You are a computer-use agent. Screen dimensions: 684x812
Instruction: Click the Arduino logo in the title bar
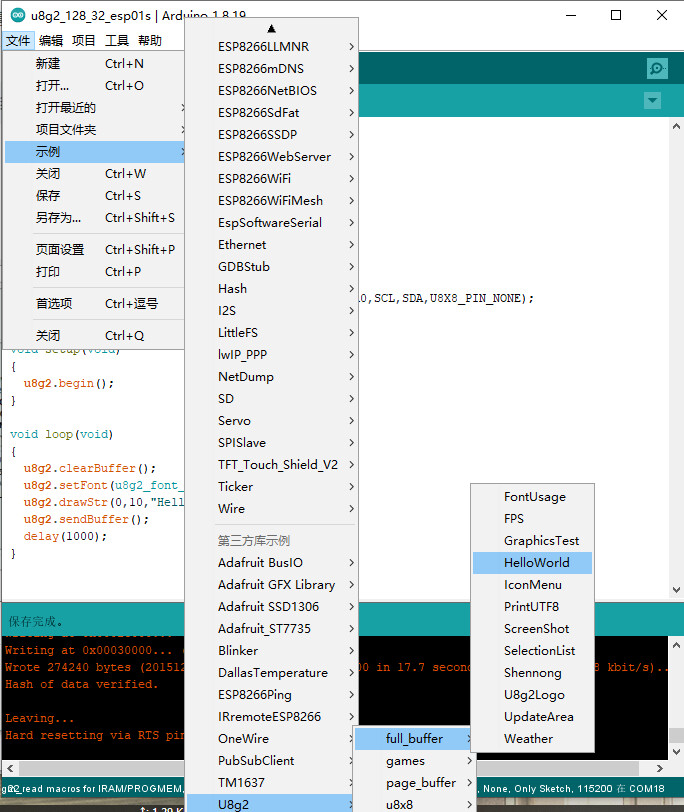(x=18, y=15)
